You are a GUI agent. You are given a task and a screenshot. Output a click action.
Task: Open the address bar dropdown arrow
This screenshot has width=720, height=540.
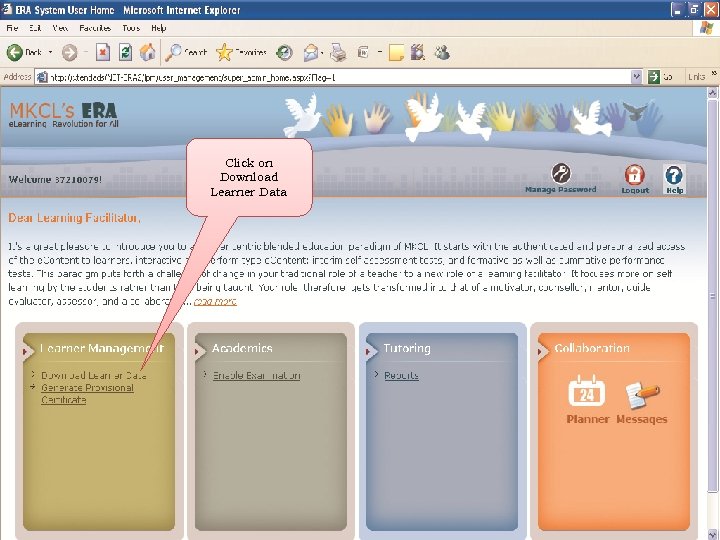tap(636, 77)
